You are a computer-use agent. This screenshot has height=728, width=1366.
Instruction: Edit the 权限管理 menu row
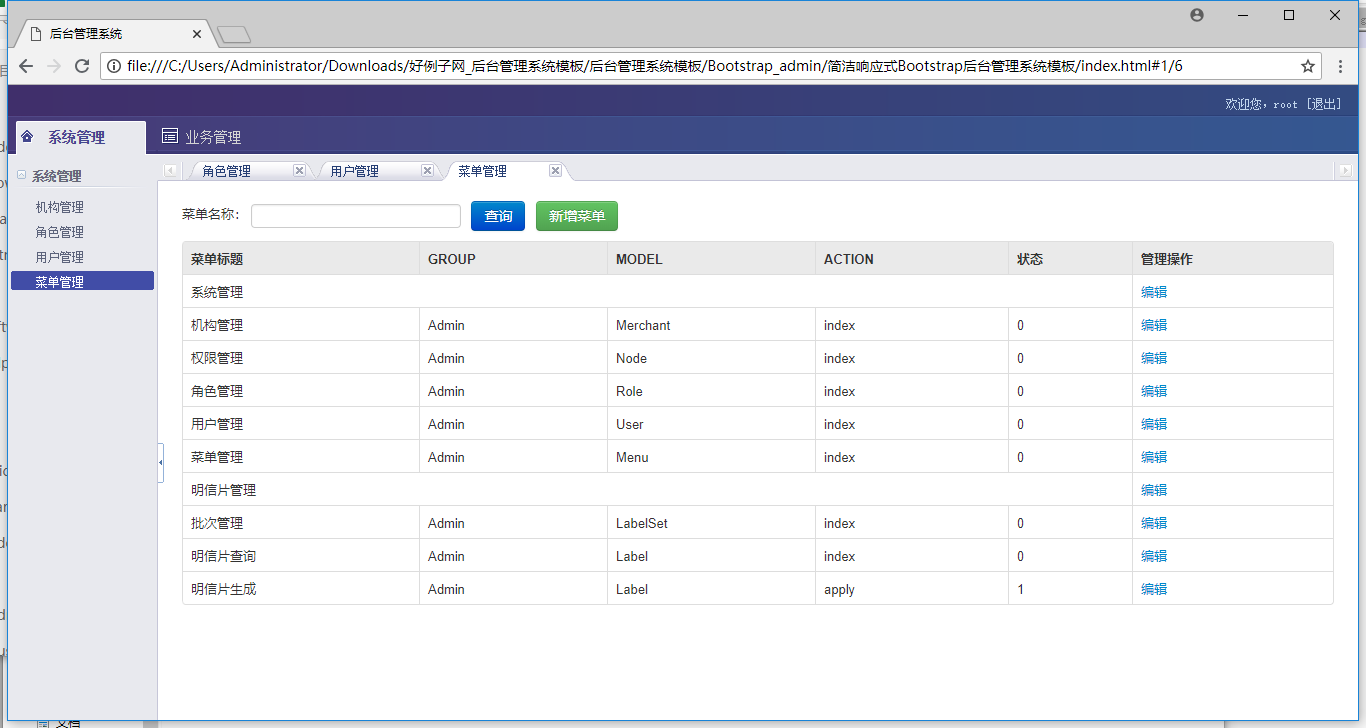coord(1154,358)
